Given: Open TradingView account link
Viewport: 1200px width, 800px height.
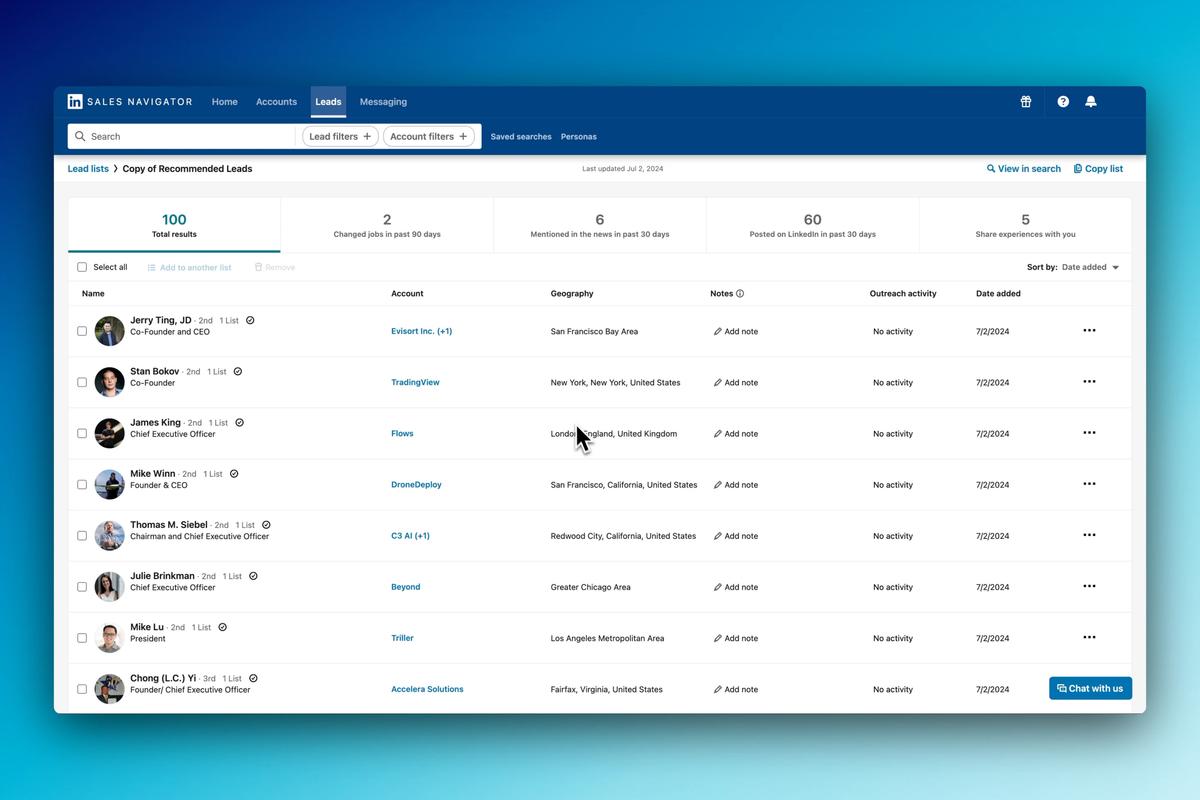Looking at the screenshot, I should coord(415,382).
